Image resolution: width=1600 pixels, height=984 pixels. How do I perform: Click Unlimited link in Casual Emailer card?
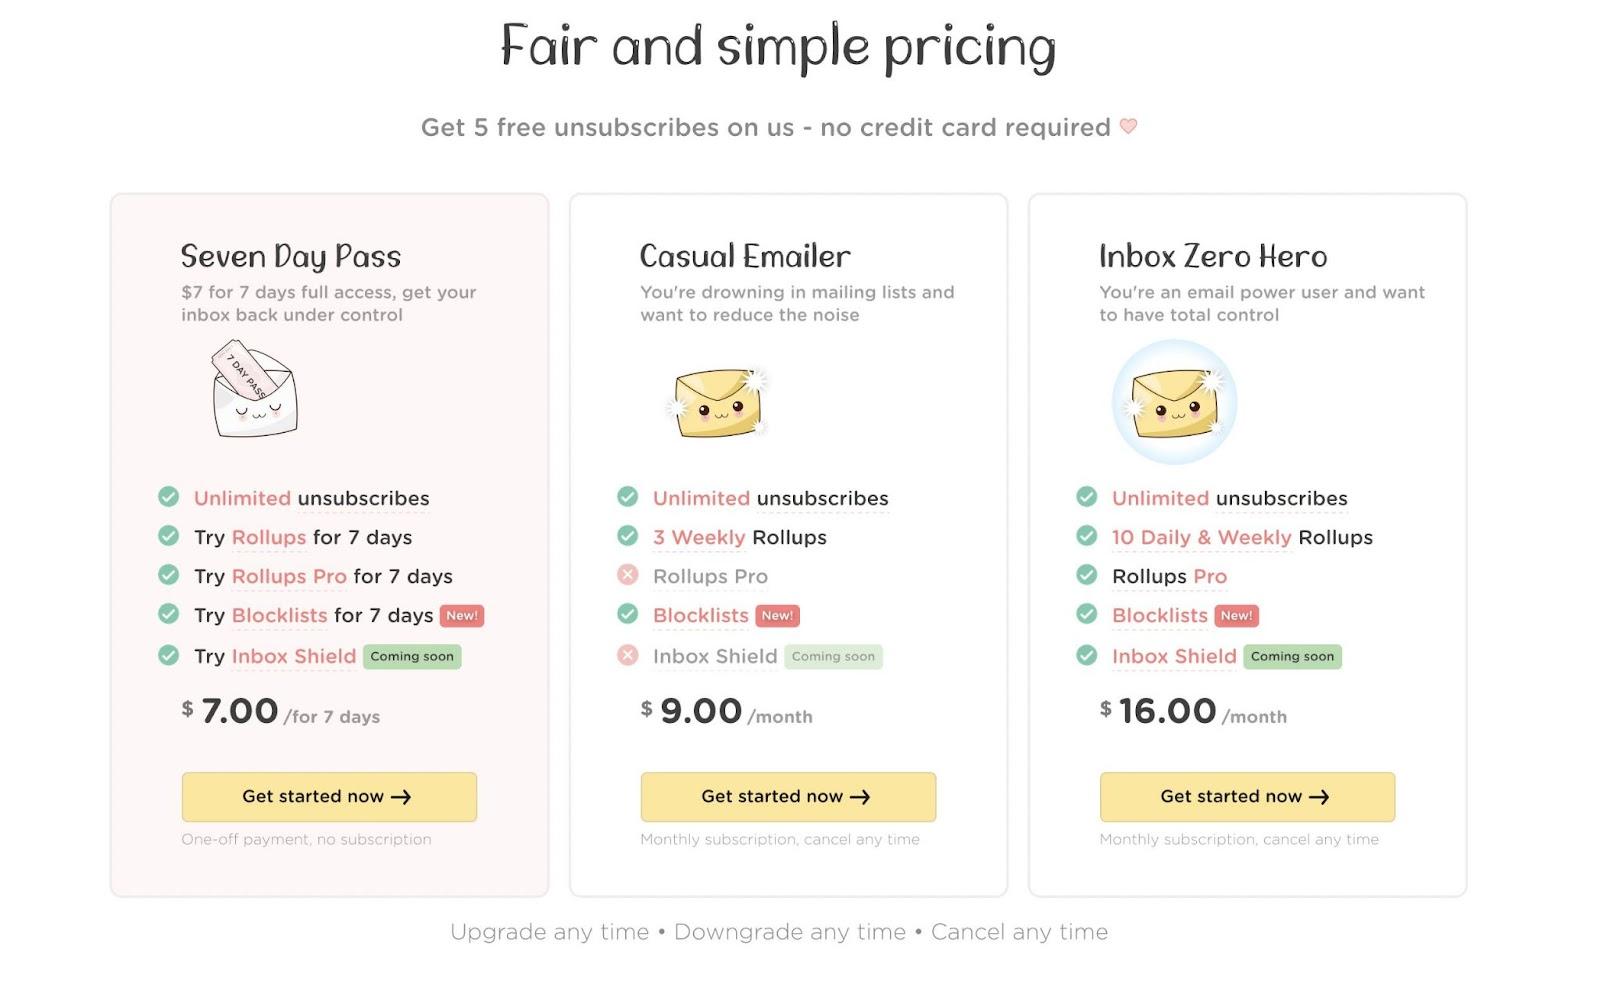[701, 498]
